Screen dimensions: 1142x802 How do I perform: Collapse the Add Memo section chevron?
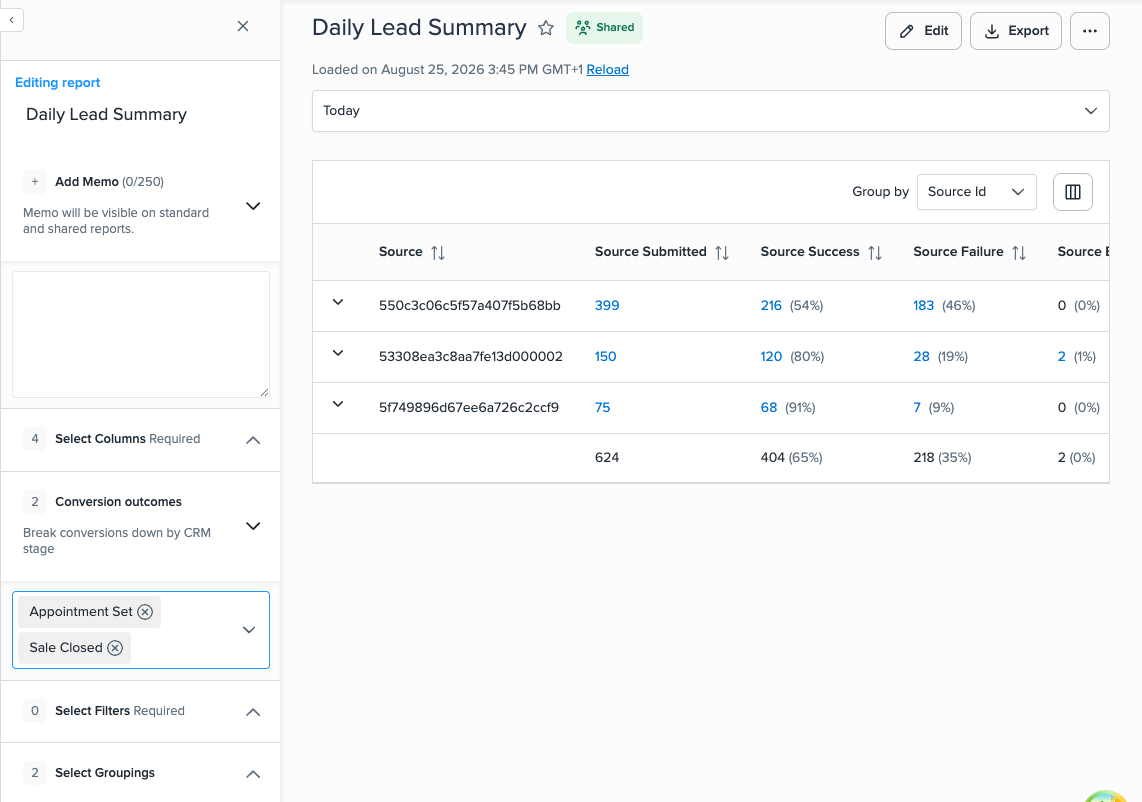[253, 206]
